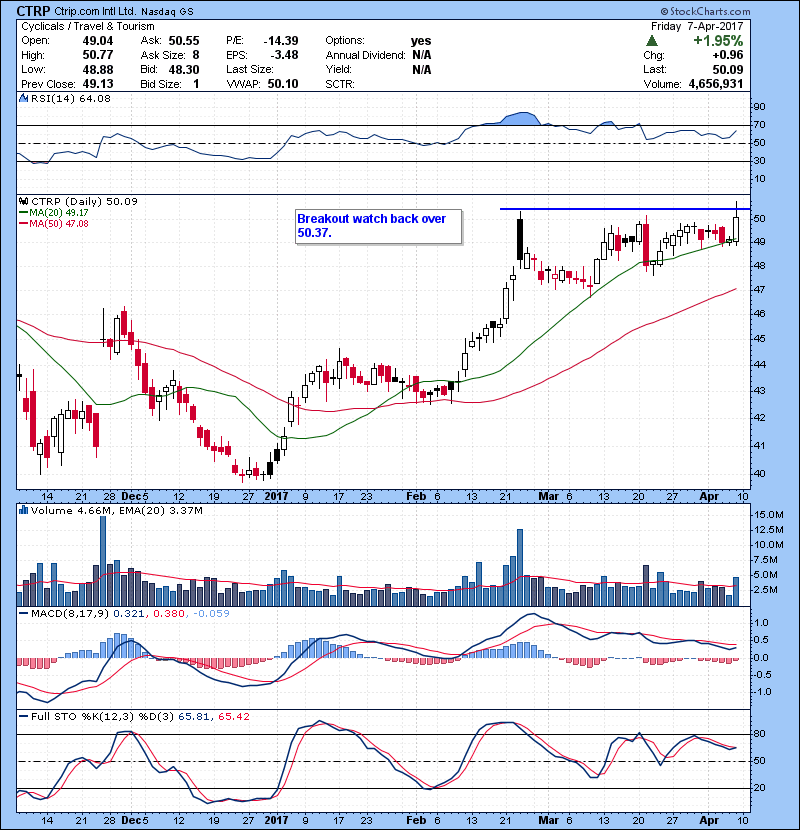Click the Bid price 48.30

click(184, 69)
